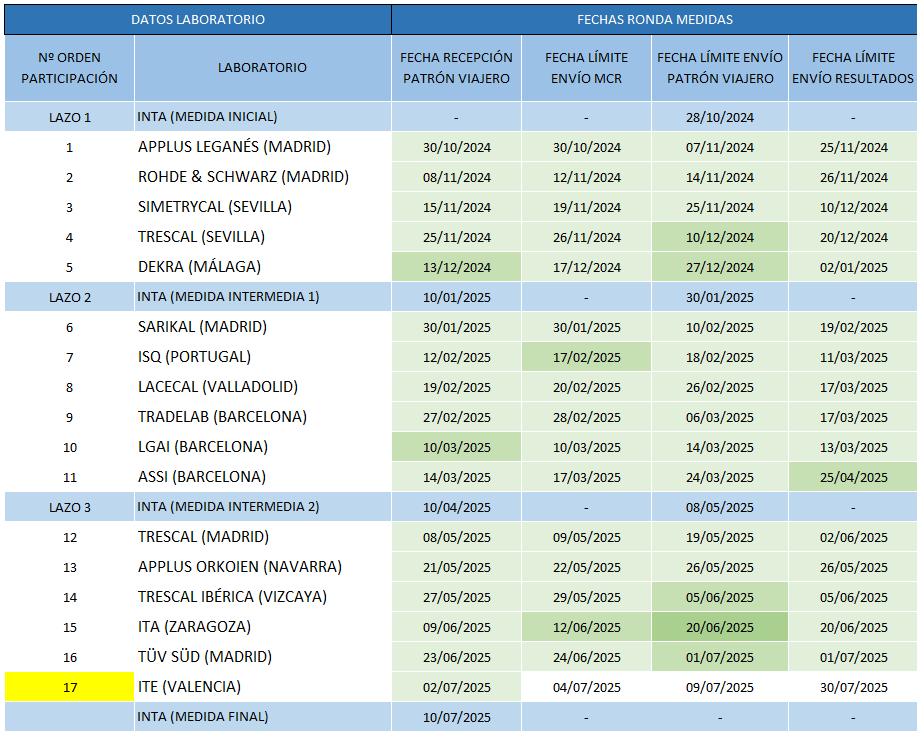Select SARIKAL results deadline 19/02/2025
The height and width of the screenshot is (733, 917).
(853, 327)
